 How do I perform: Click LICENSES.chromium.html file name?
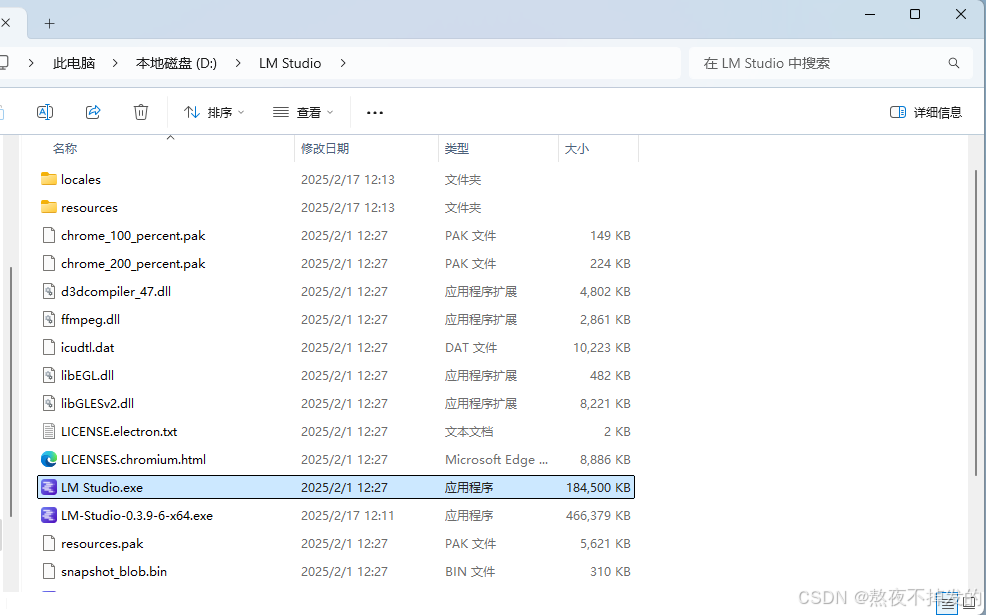(x=133, y=460)
